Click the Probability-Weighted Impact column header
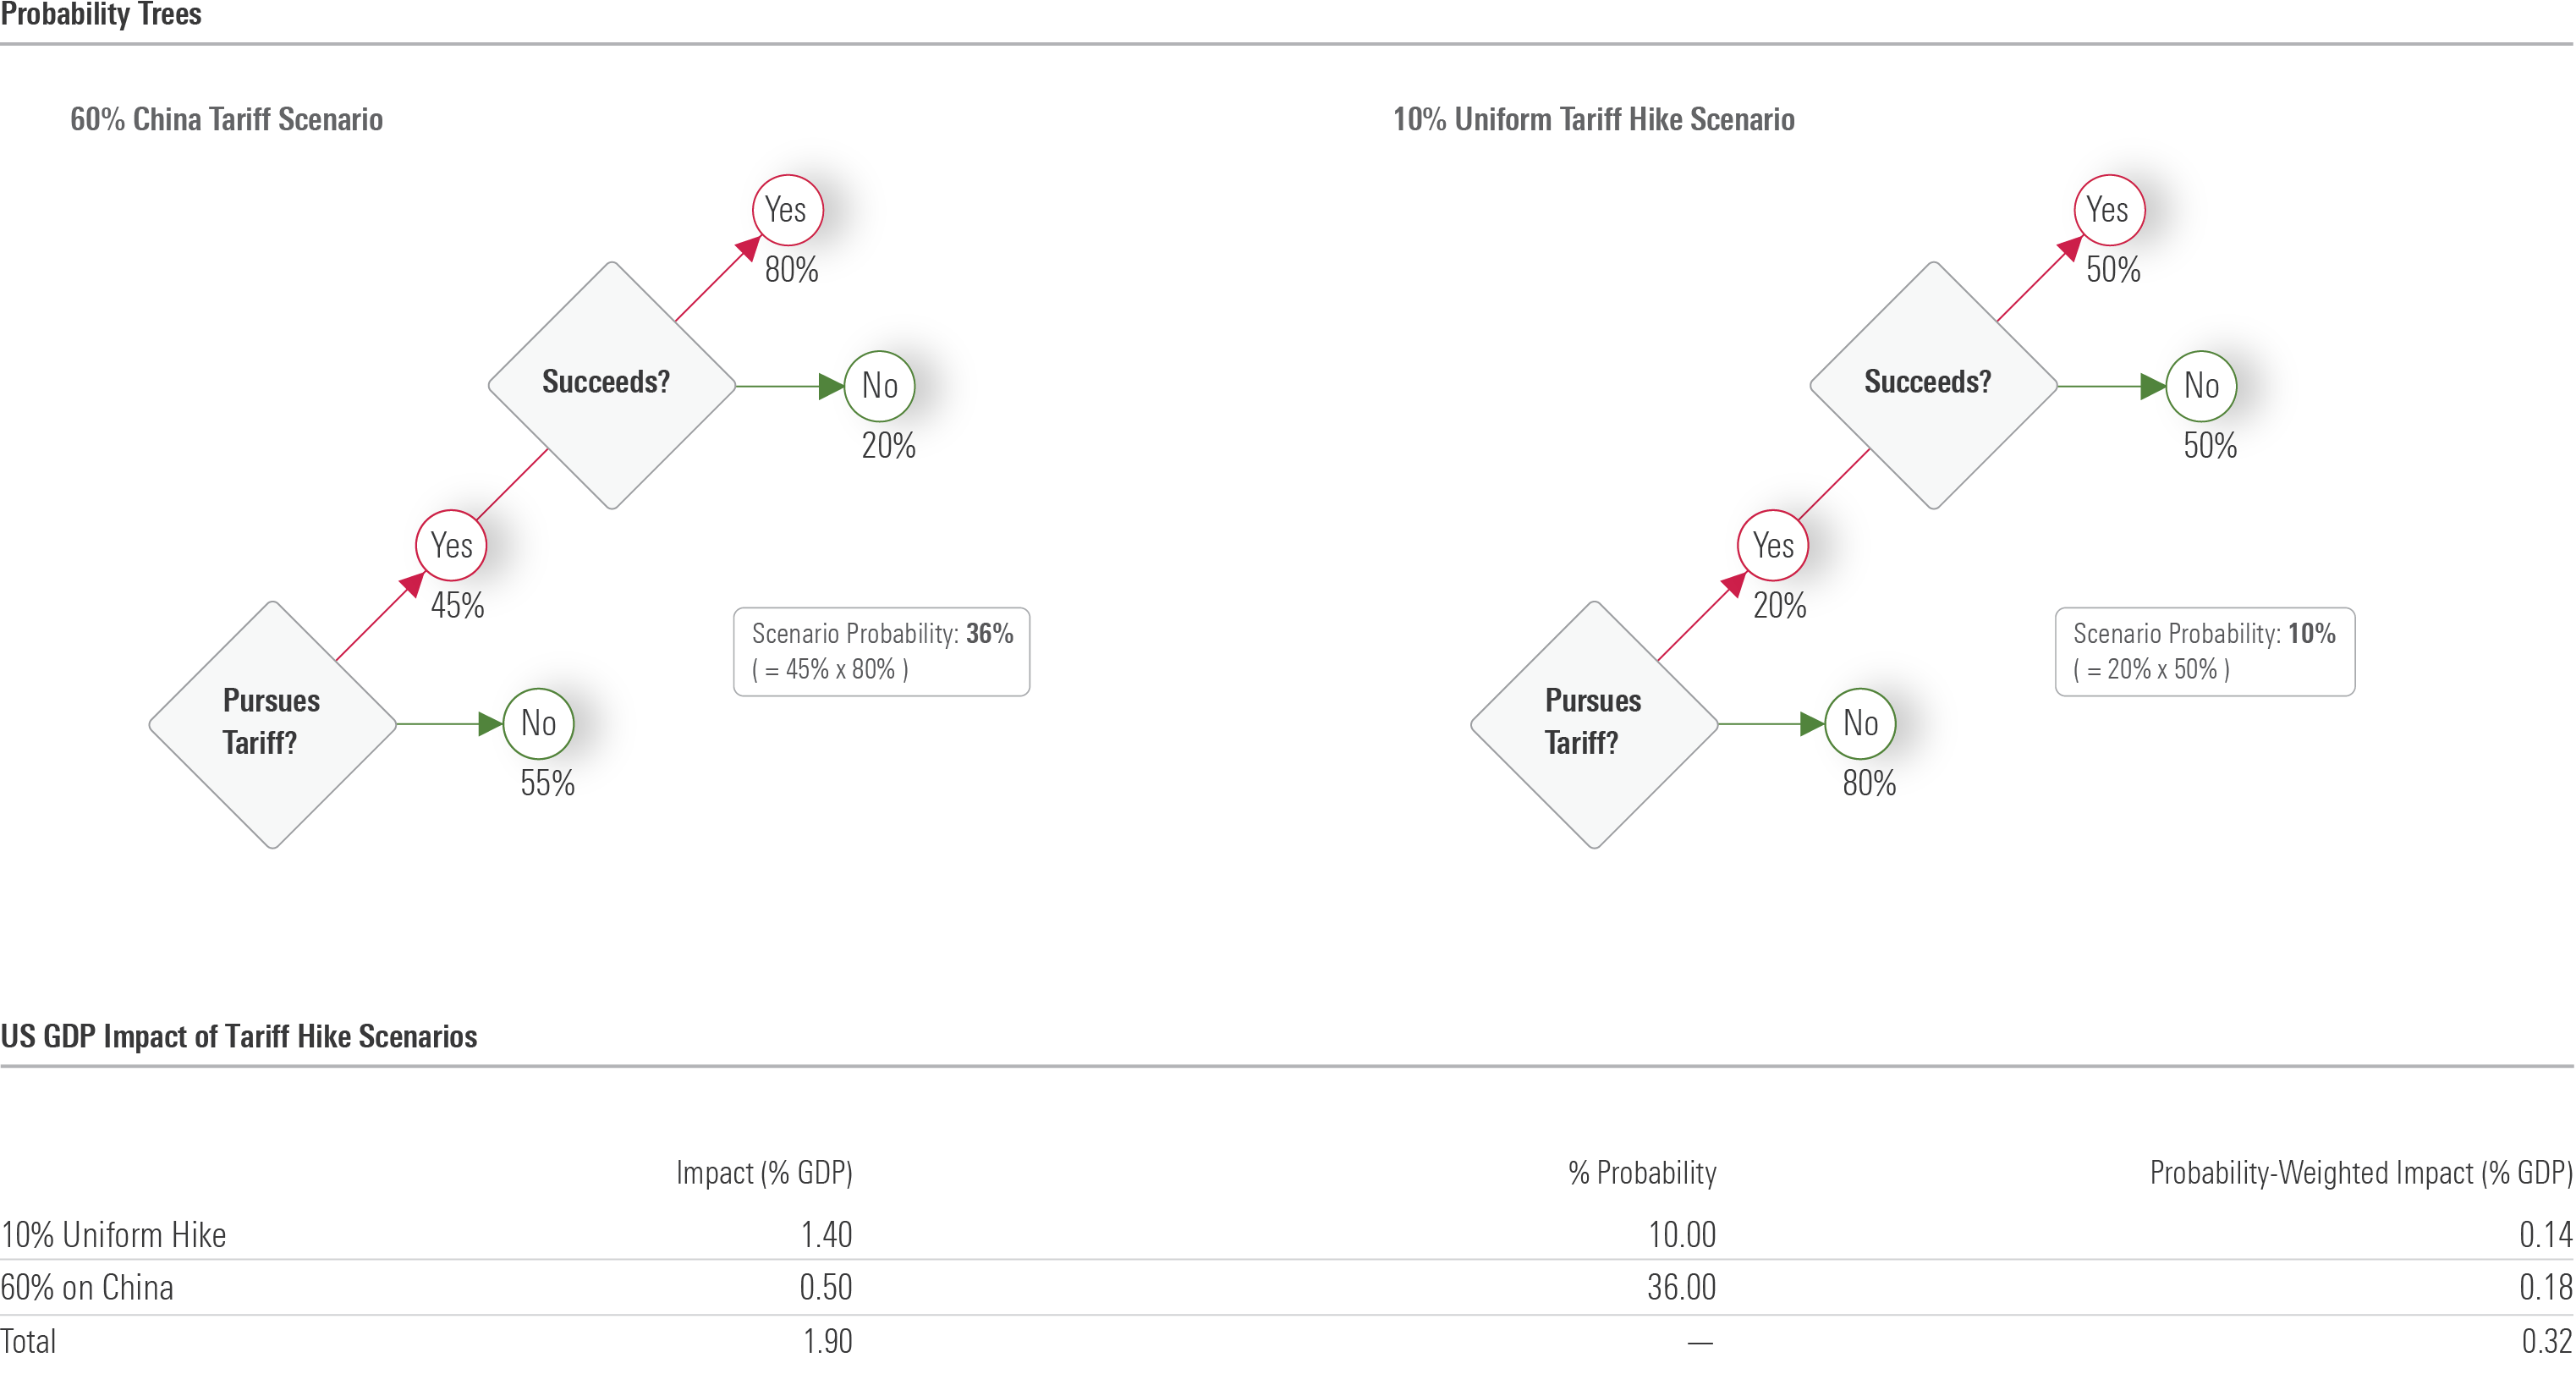This screenshot has height=1396, width=2576. click(2360, 1172)
